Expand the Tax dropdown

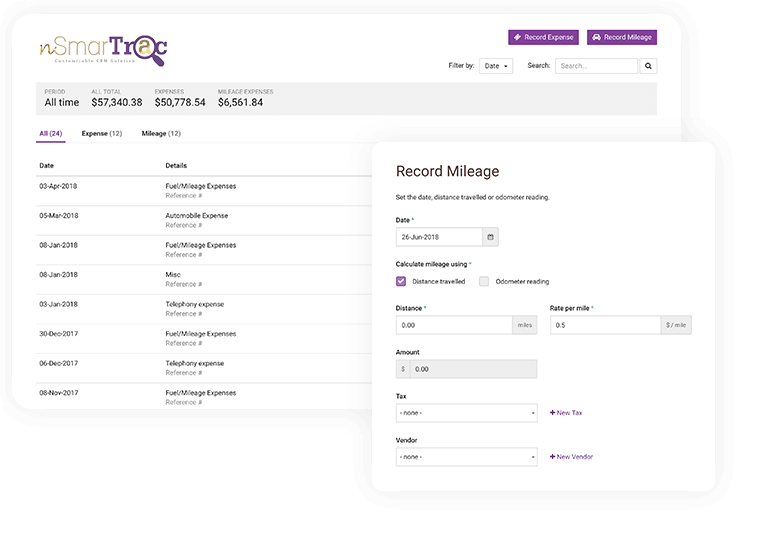[x=466, y=413]
